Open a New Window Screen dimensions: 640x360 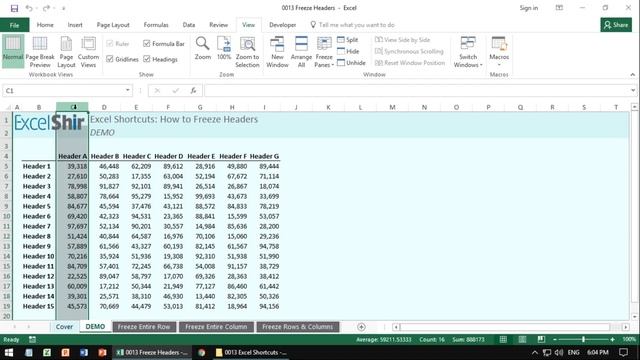tap(277, 51)
